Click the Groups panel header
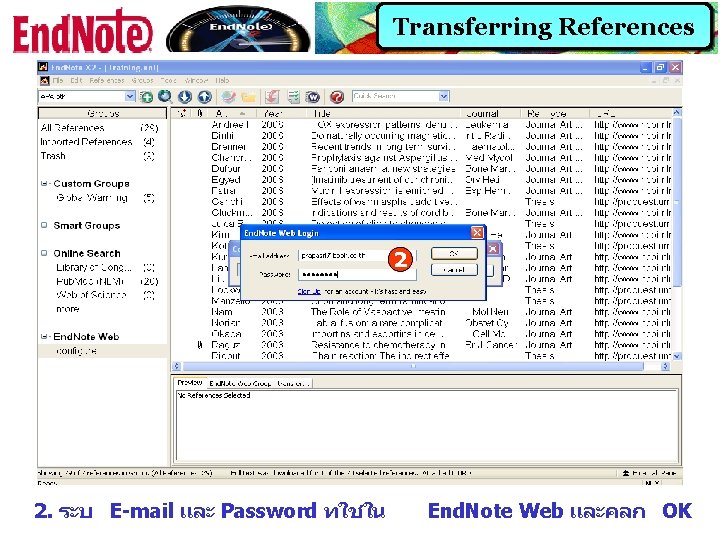This screenshot has width=720, height=540. point(103,113)
